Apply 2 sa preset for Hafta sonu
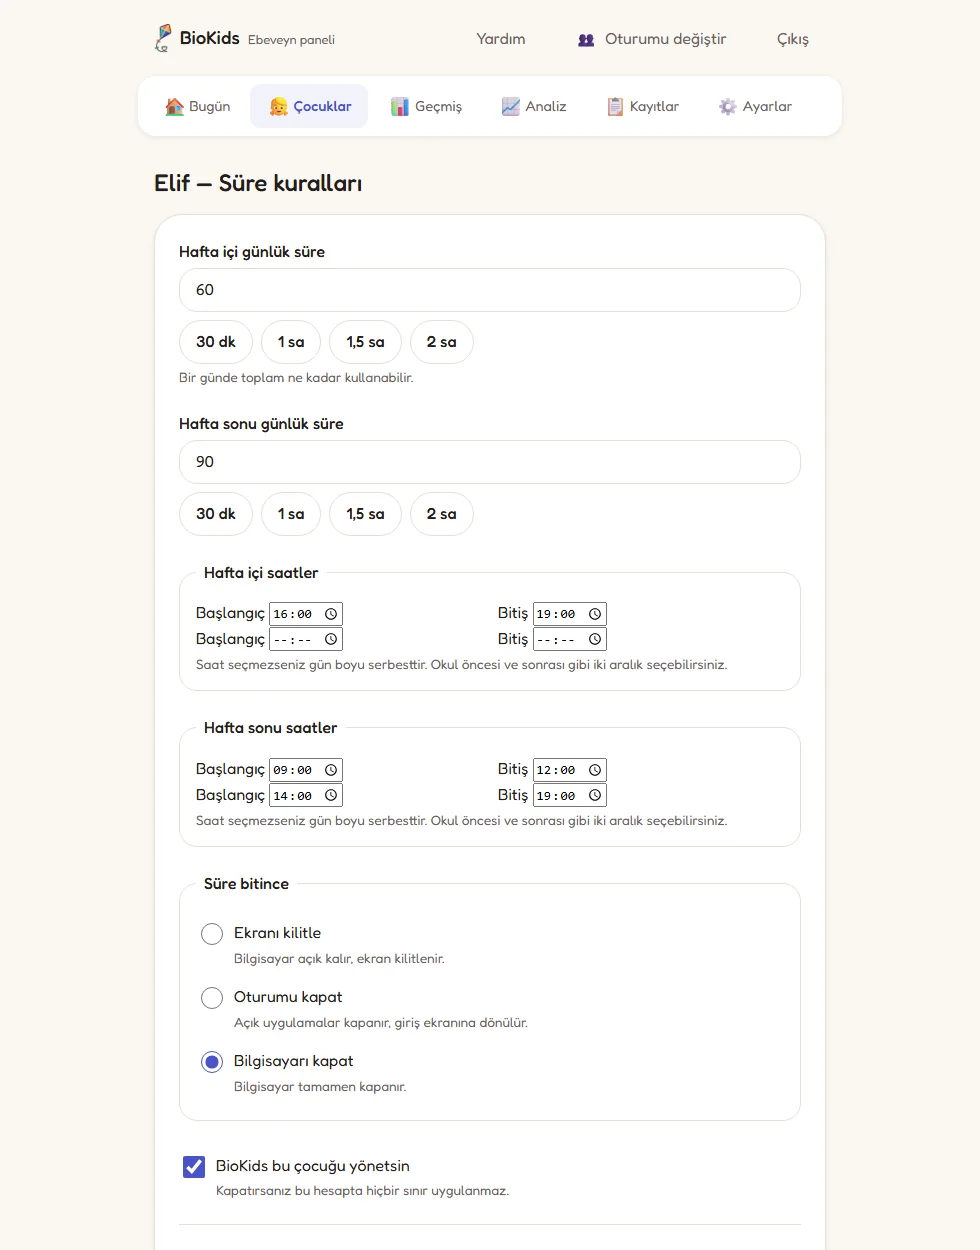This screenshot has height=1250, width=980. (x=442, y=514)
